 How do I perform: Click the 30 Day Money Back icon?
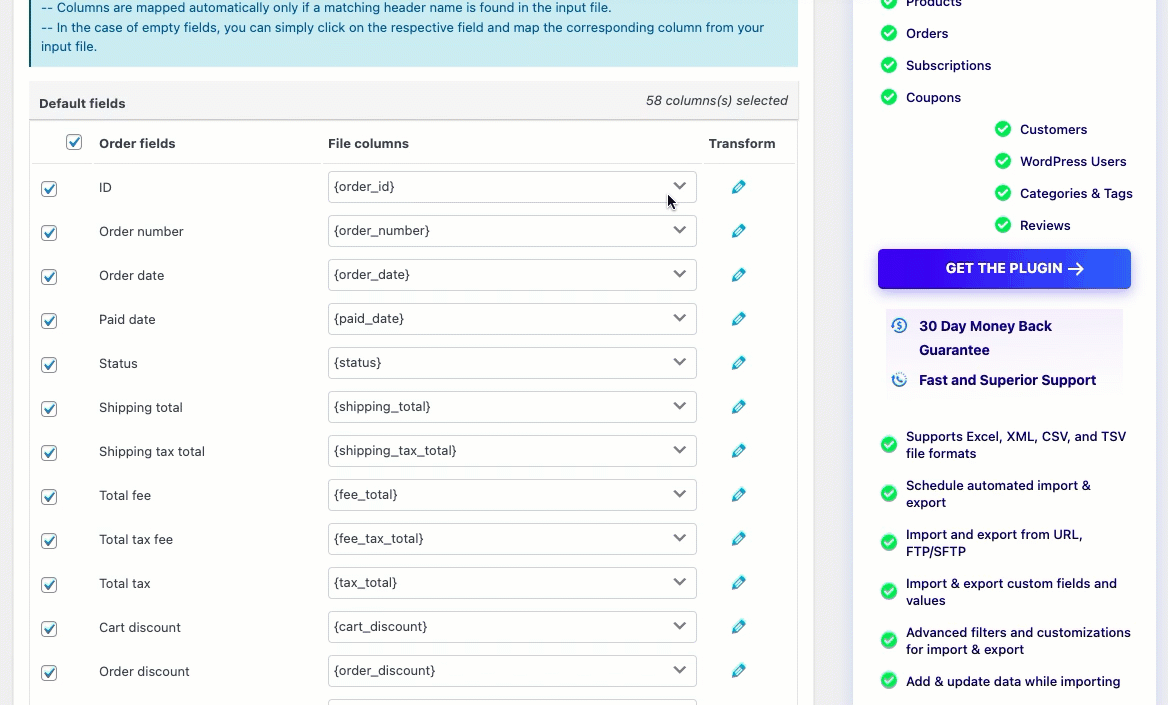pyautogui.click(x=899, y=326)
